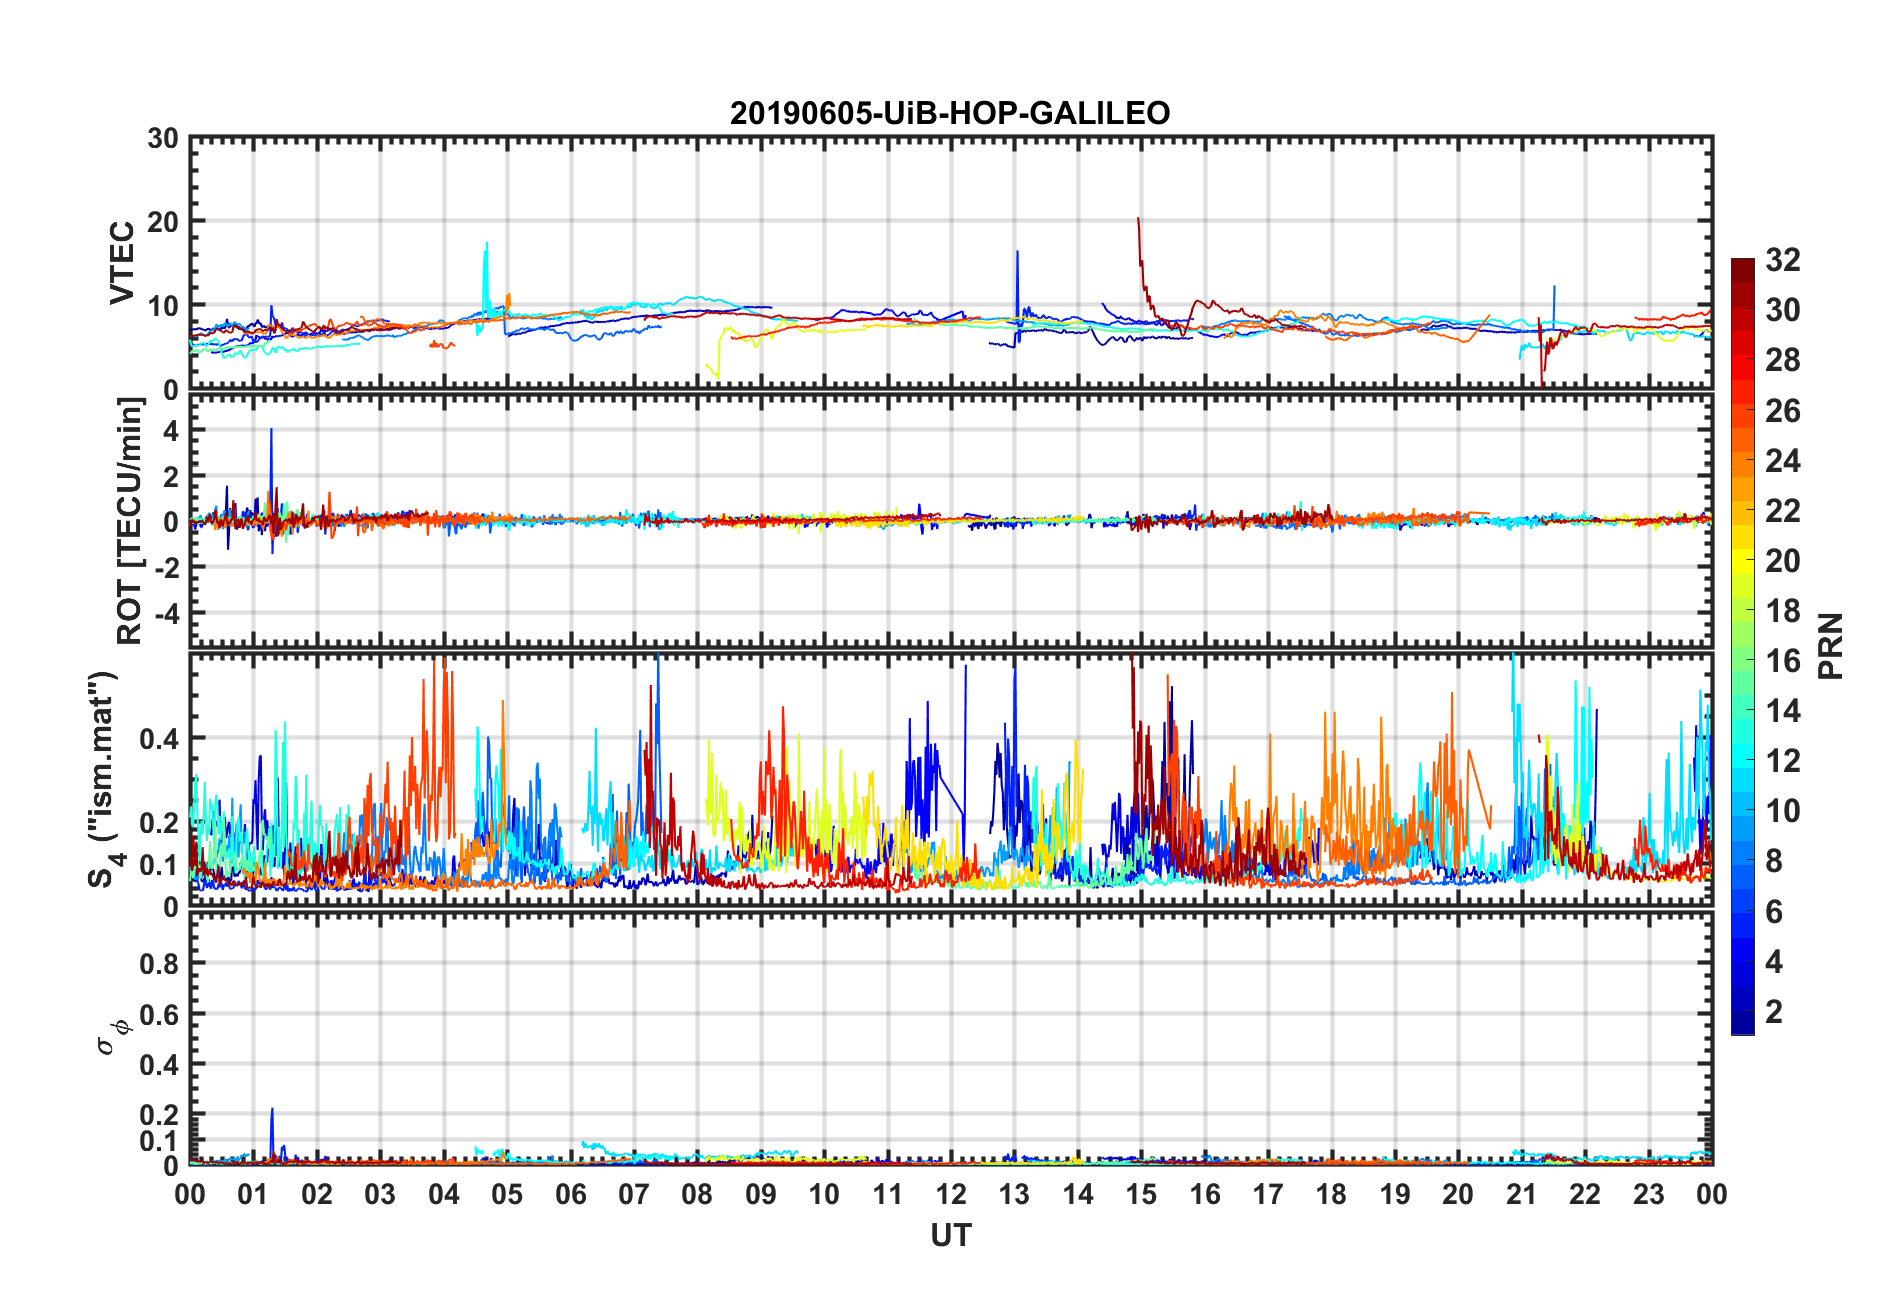Select the VTEC y-axis label
1902x1292 pixels.
click(x=122, y=263)
